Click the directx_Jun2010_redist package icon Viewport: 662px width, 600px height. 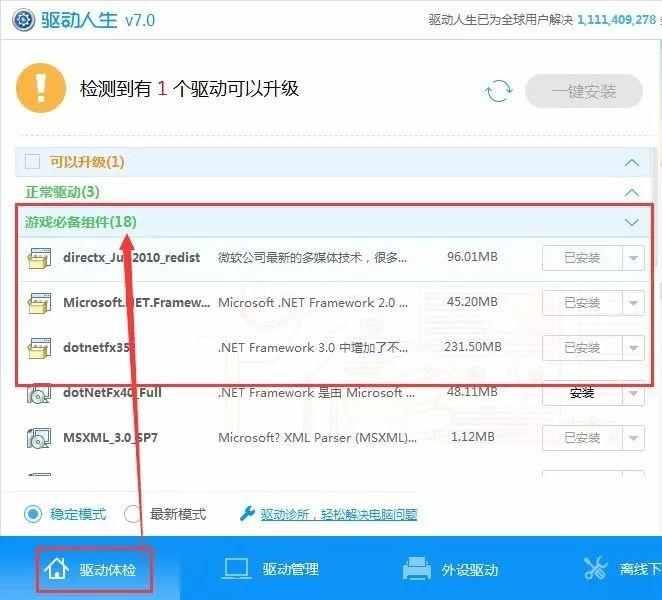pos(39,258)
